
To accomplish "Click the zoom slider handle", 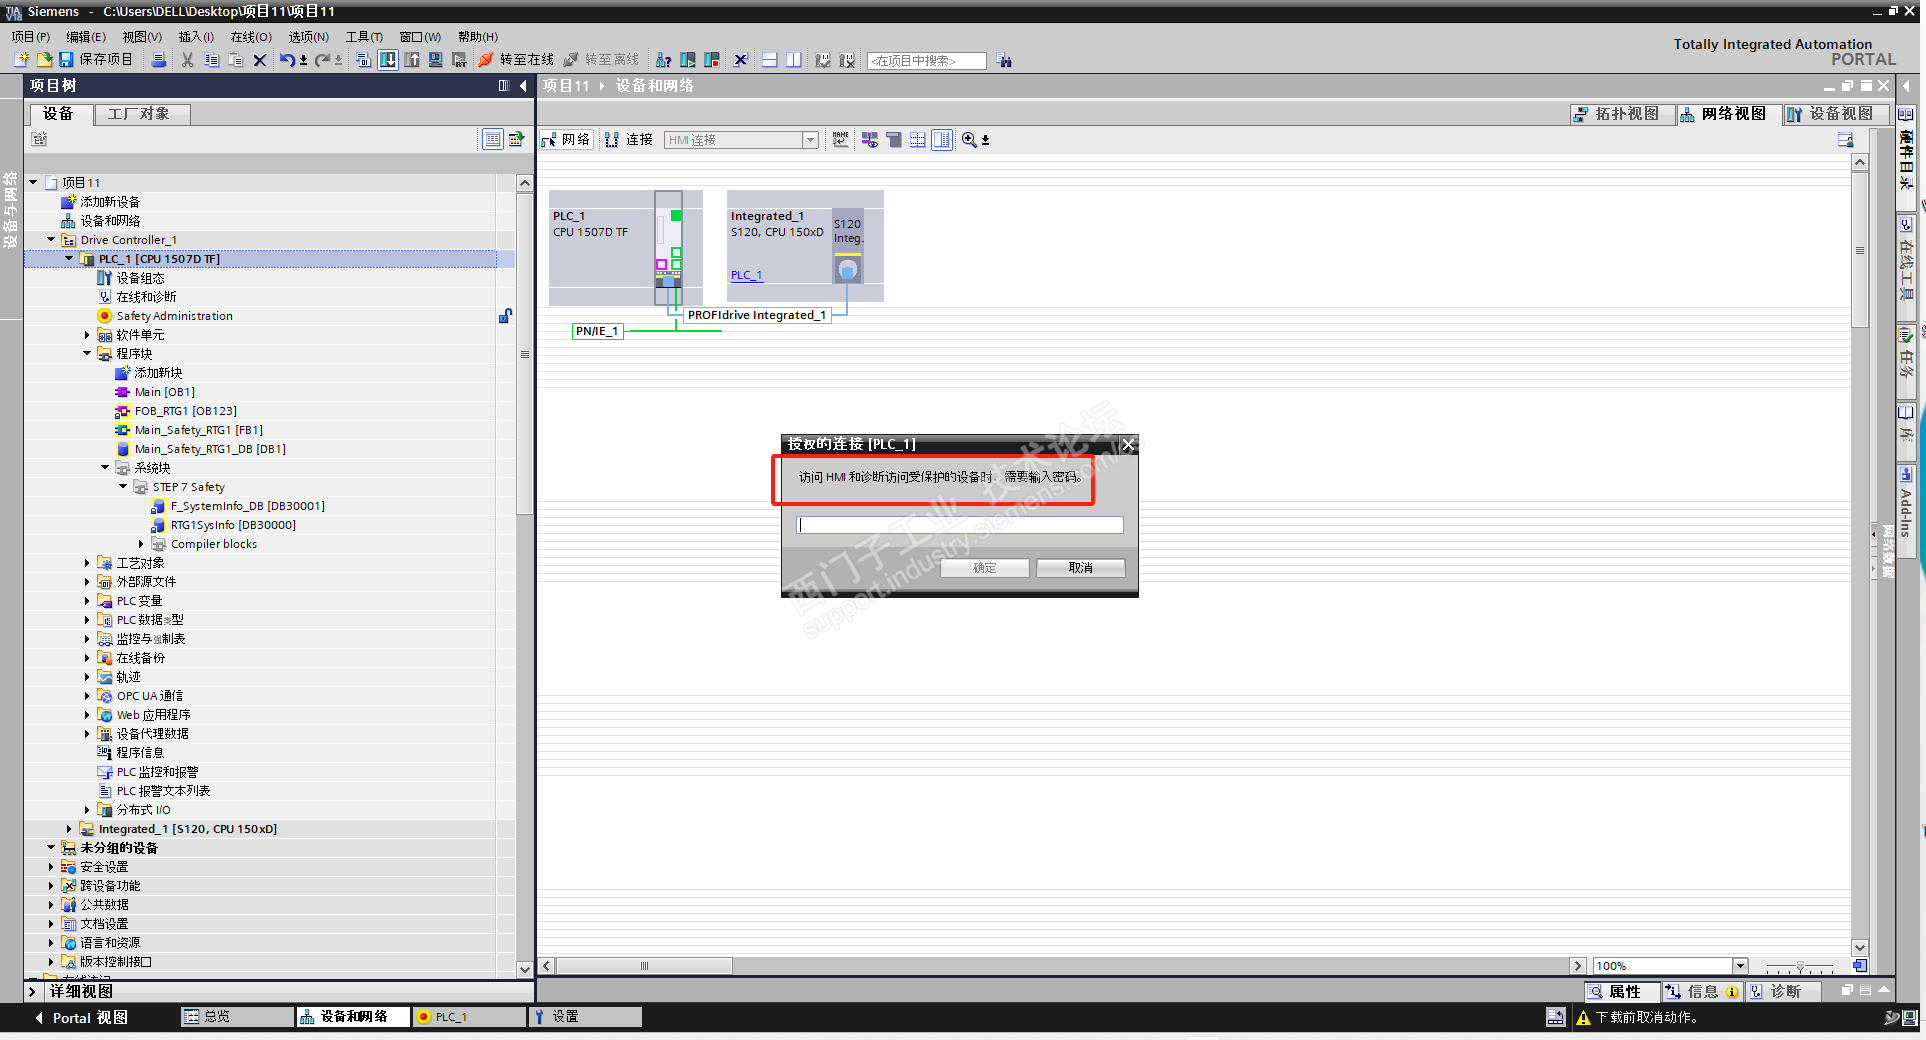I will (1800, 967).
